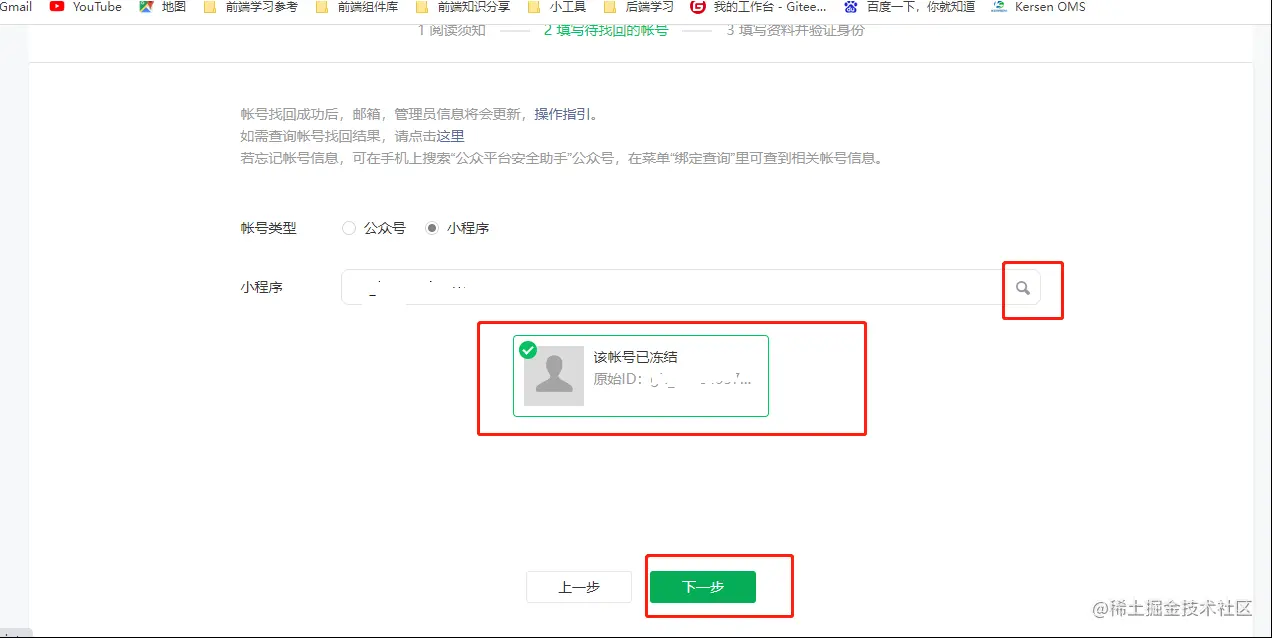Click the 帐号类型 label

(x=268, y=228)
